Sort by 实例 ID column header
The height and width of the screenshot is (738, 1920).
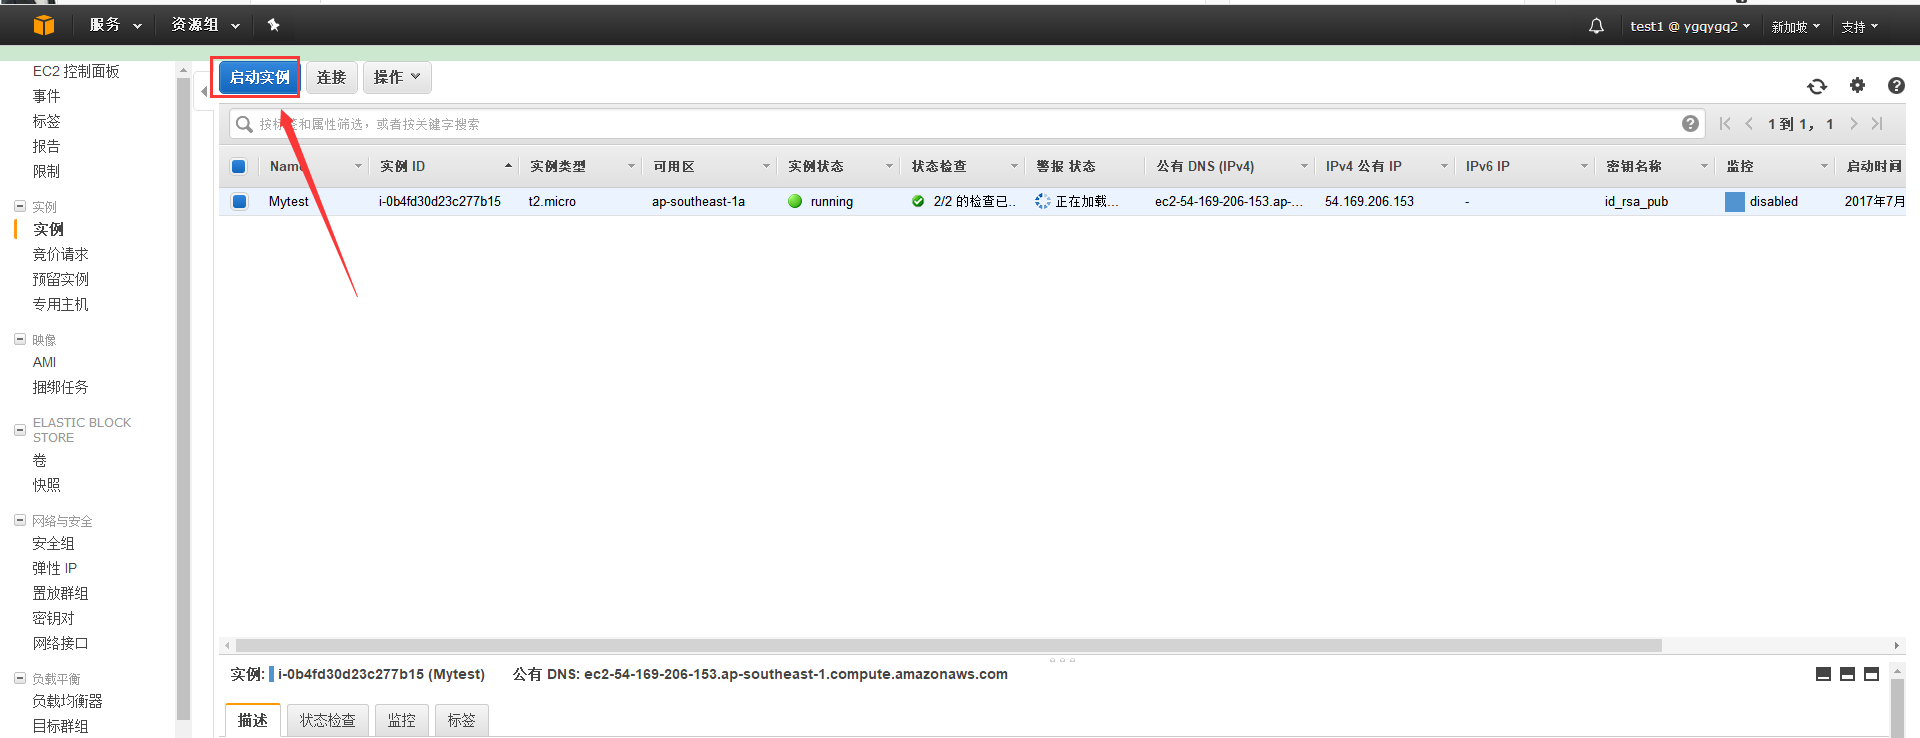(x=402, y=166)
